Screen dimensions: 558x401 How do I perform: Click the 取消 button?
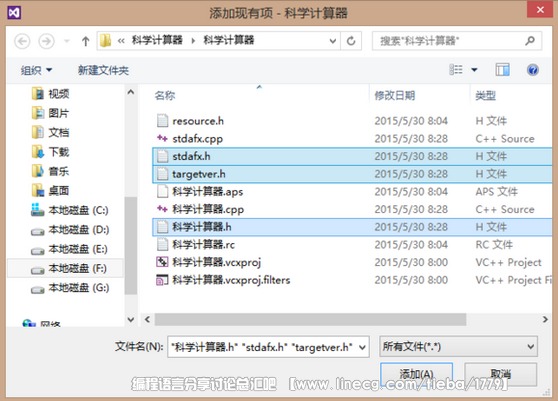coord(501,374)
